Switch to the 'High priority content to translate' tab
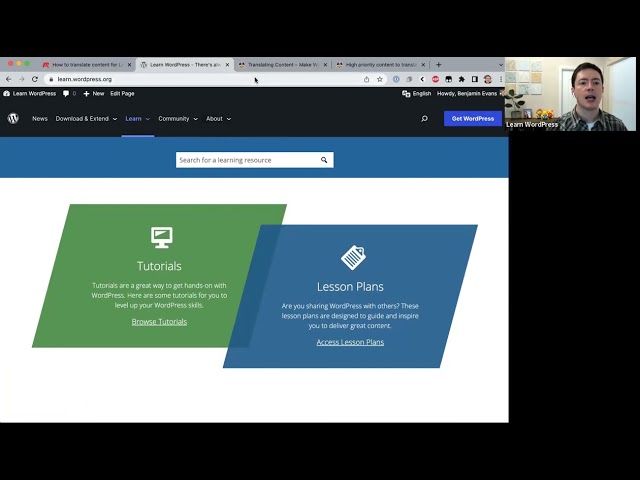 coord(380,64)
